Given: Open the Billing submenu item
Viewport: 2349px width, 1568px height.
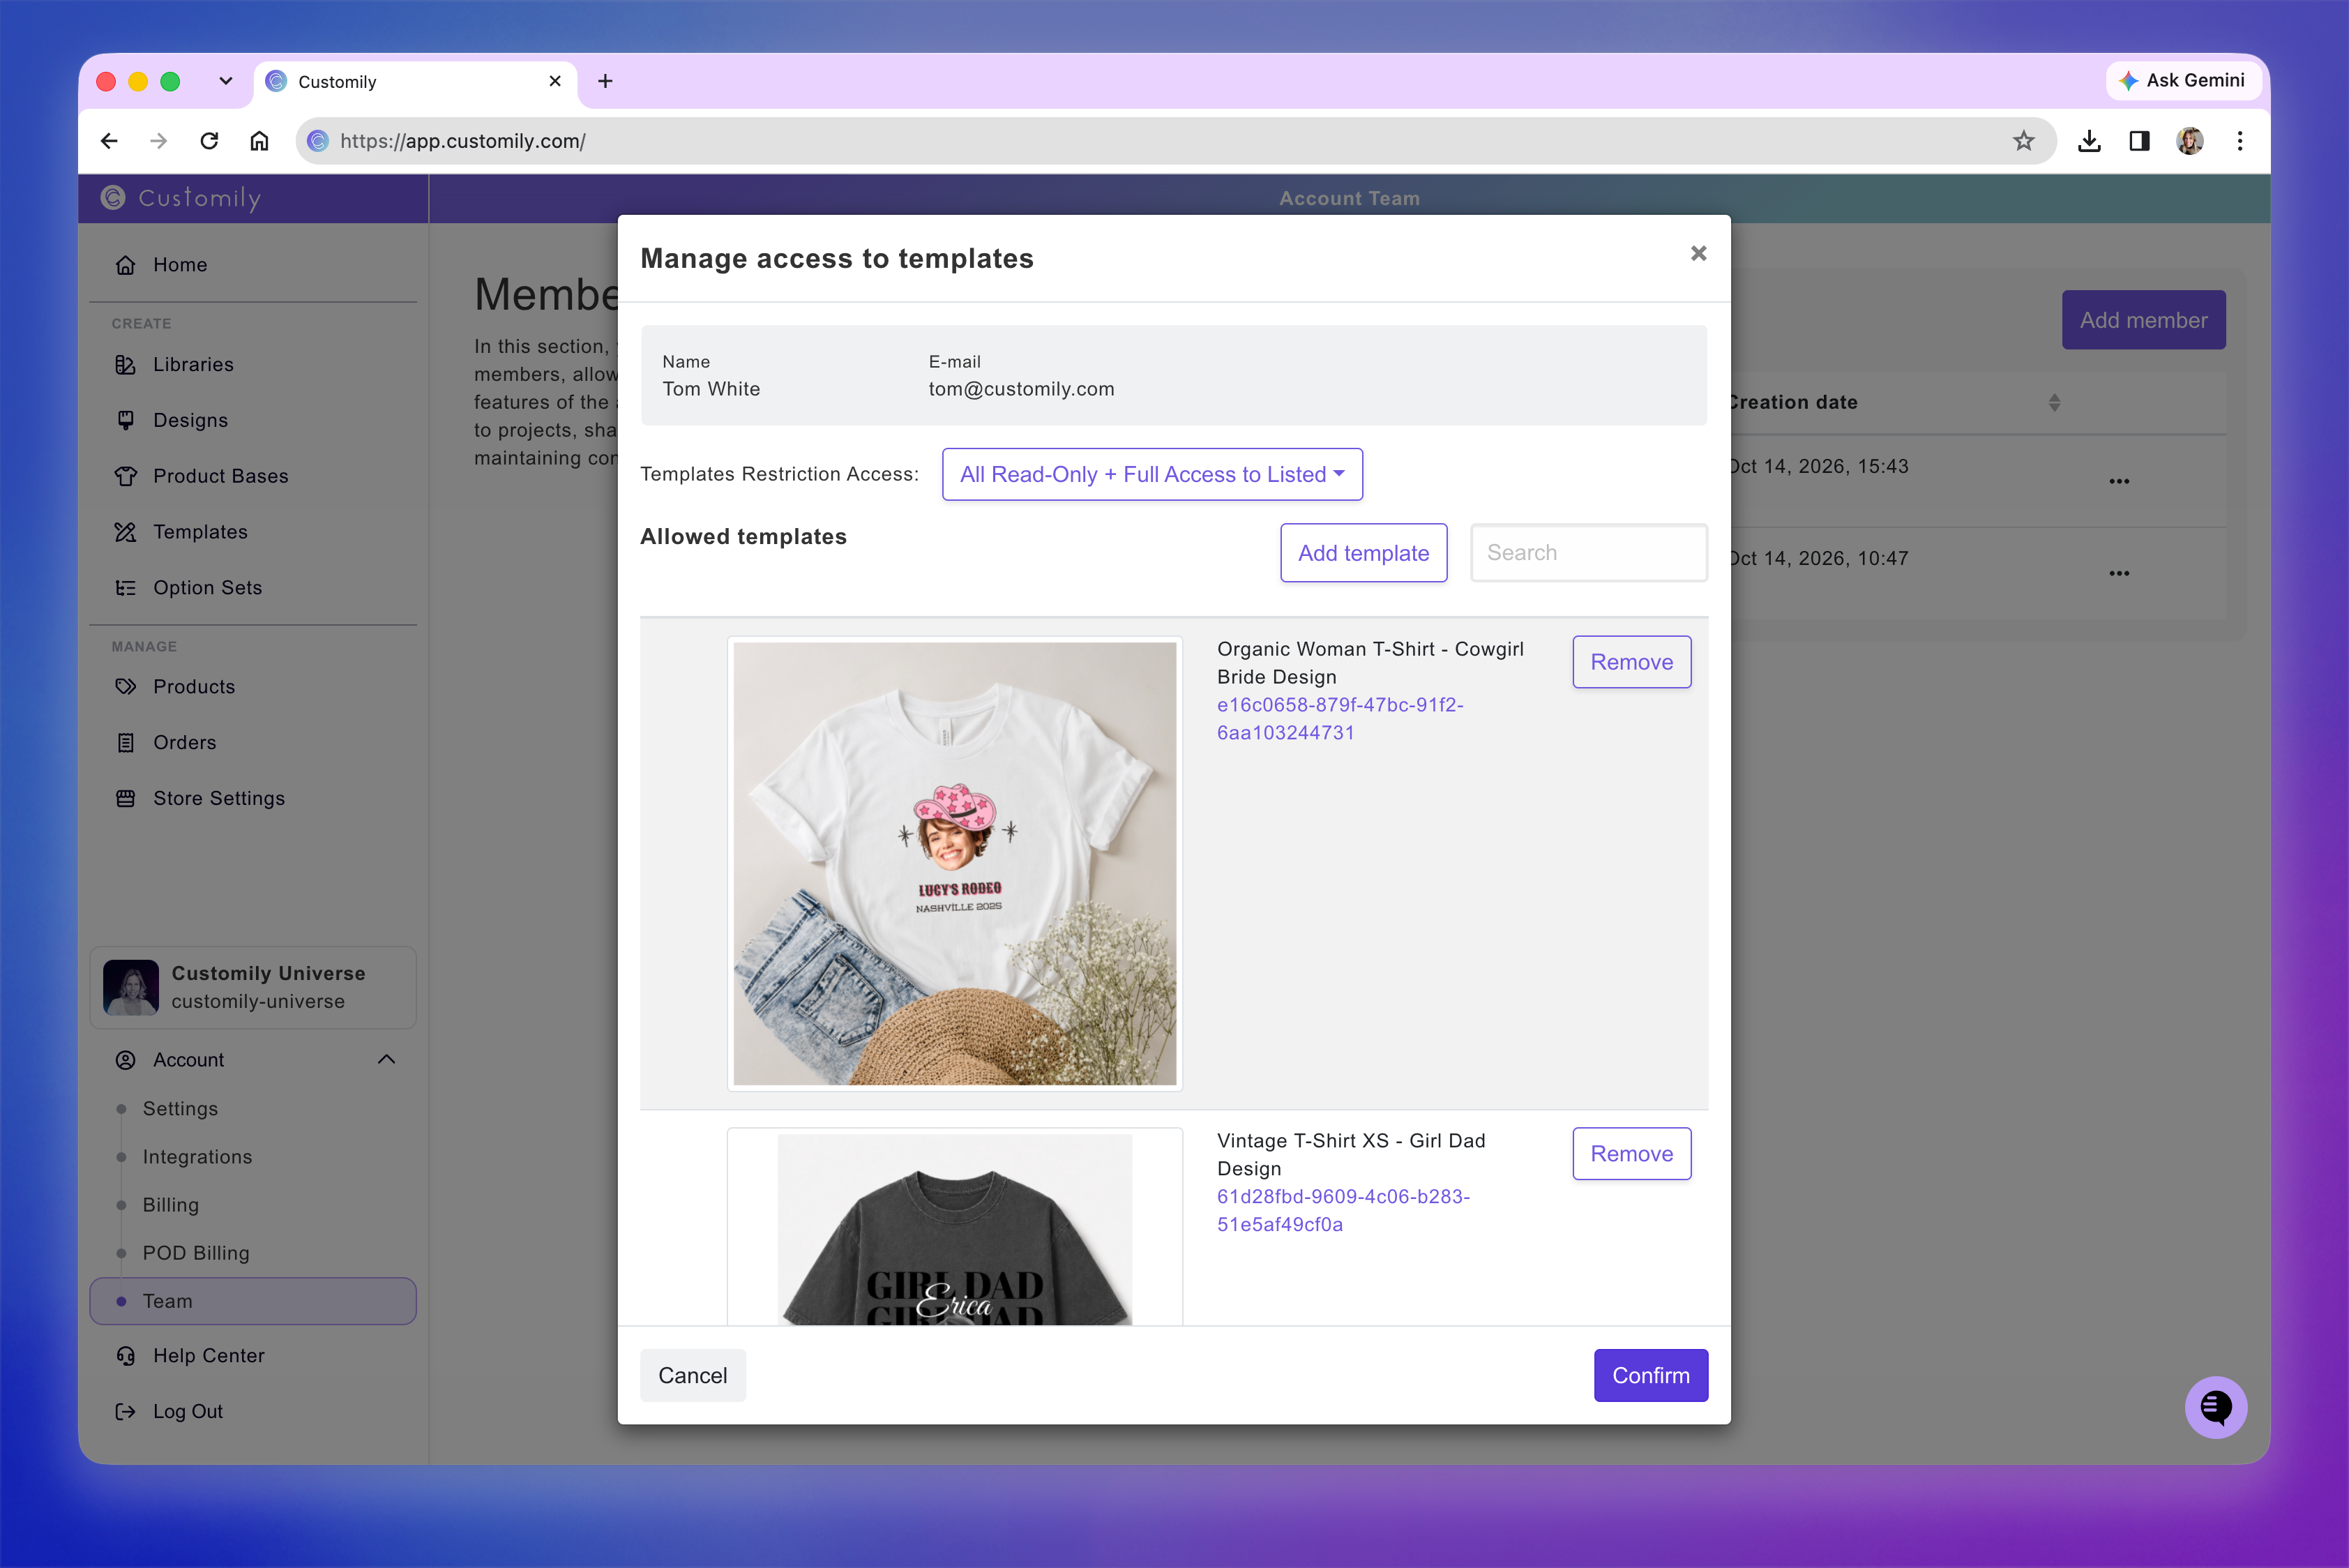Looking at the screenshot, I should [x=170, y=1205].
